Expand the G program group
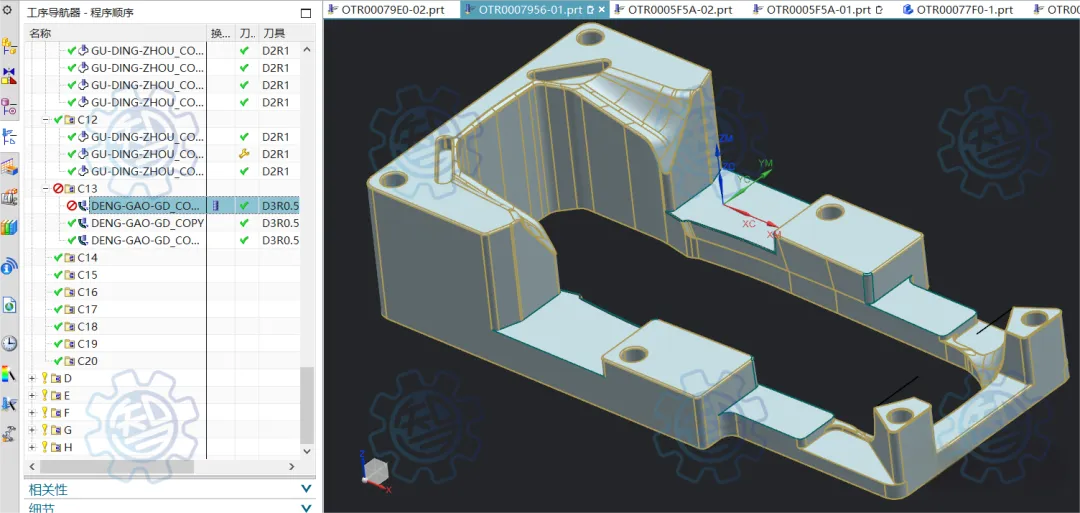Screen dimensions: 1080x513 [32, 430]
